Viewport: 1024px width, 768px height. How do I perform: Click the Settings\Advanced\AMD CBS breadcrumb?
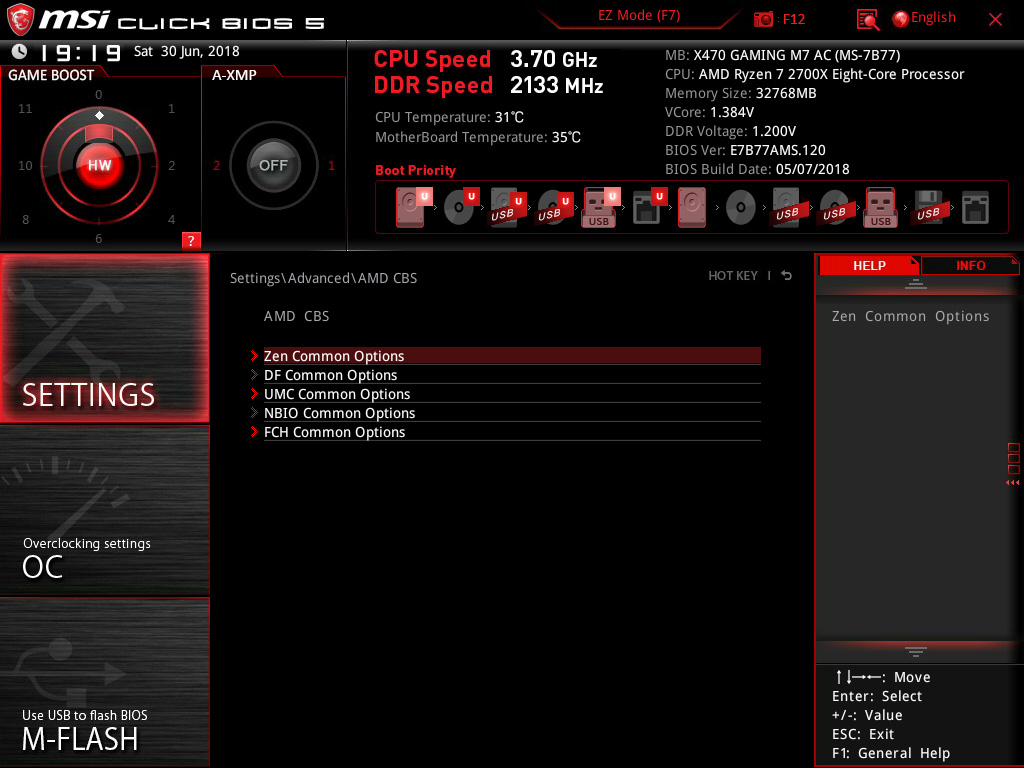tap(323, 278)
